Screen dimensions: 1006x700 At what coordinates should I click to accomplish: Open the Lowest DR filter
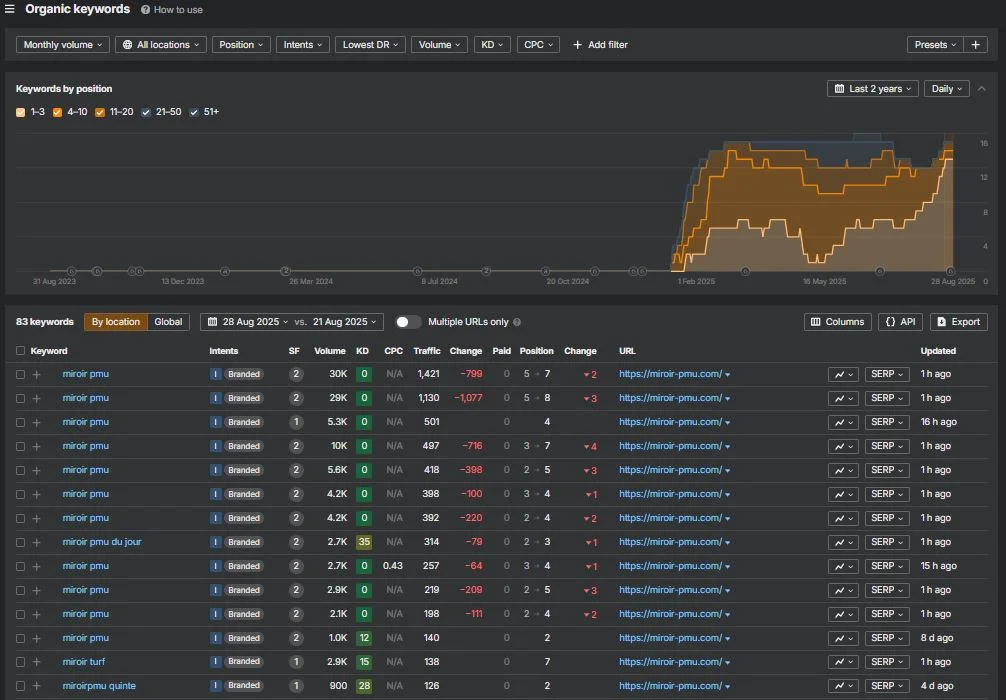click(x=370, y=45)
